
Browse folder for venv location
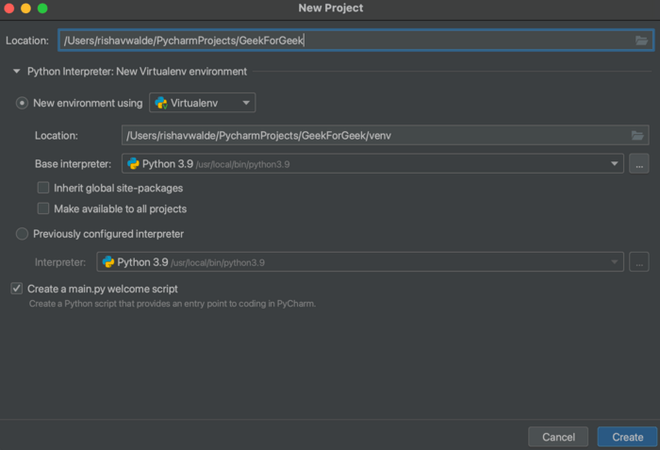point(638,136)
